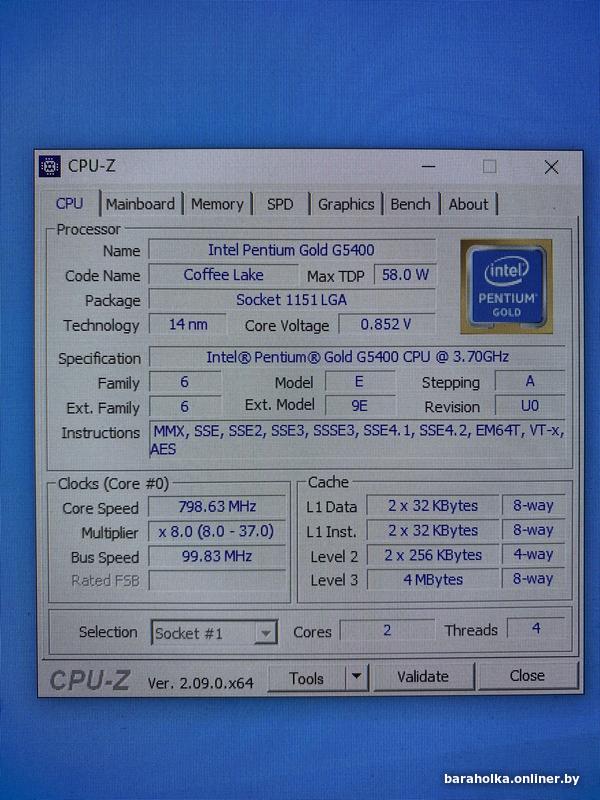Click the Core Speed value 798.63 MHz
The image size is (600, 800).
(217, 507)
